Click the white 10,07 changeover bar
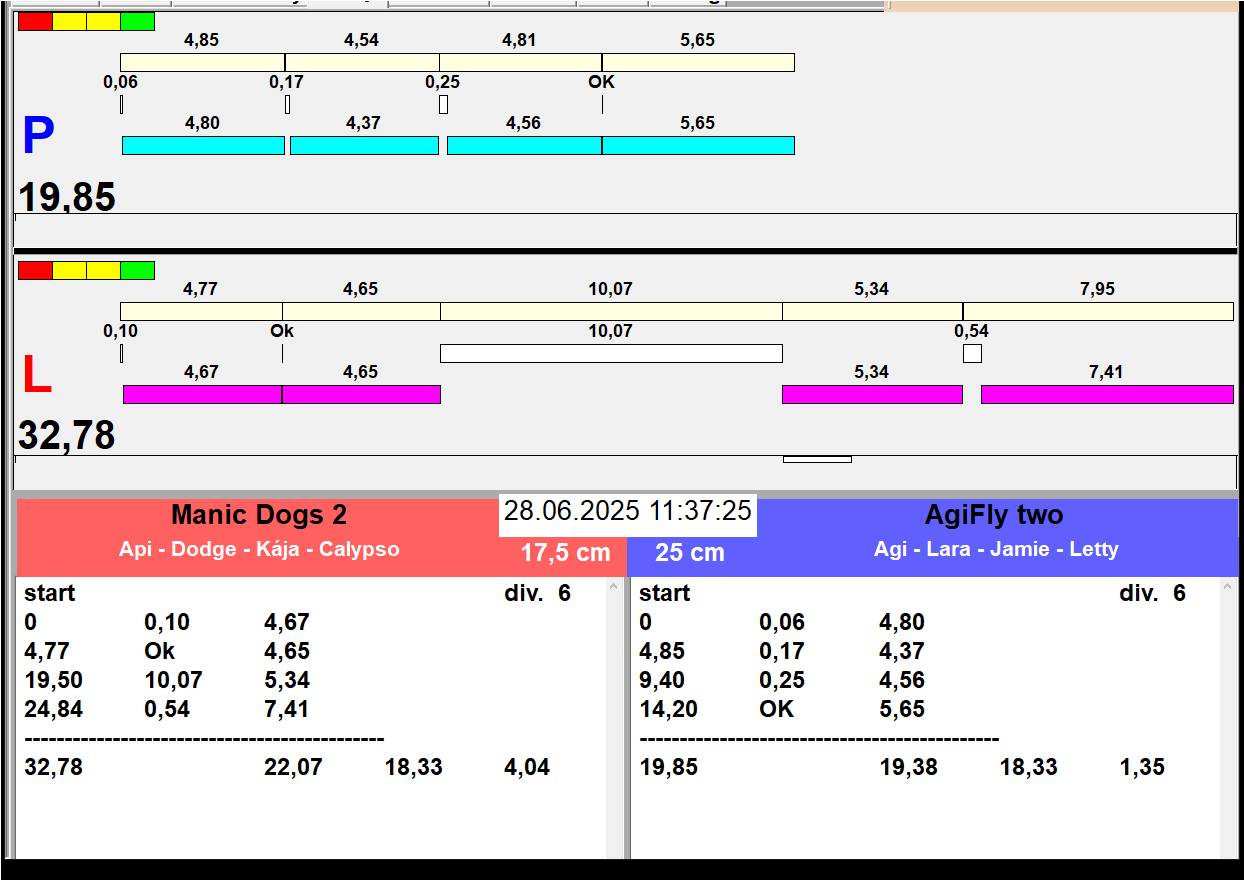The width and height of the screenshot is (1244, 880). 611,353
